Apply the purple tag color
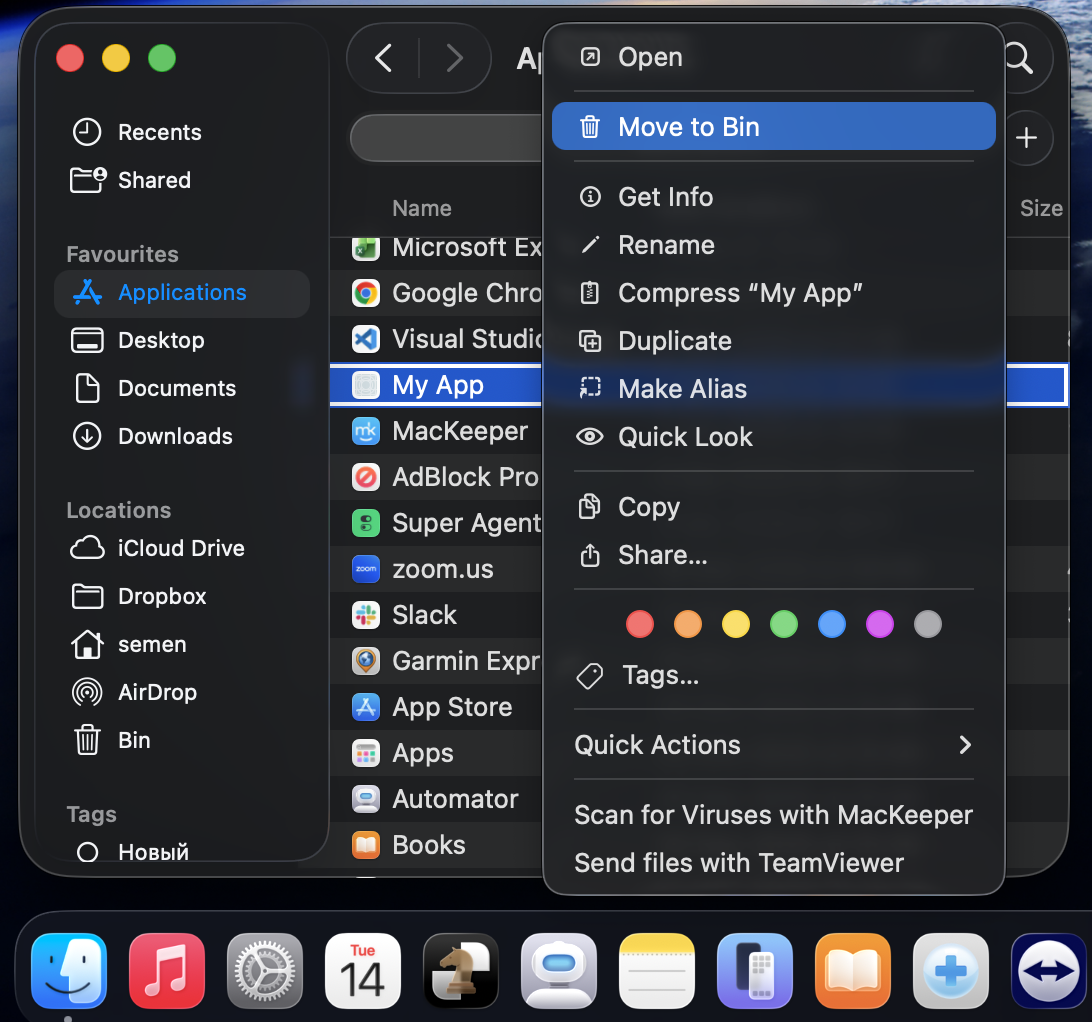The height and width of the screenshot is (1022, 1092). coord(880,624)
